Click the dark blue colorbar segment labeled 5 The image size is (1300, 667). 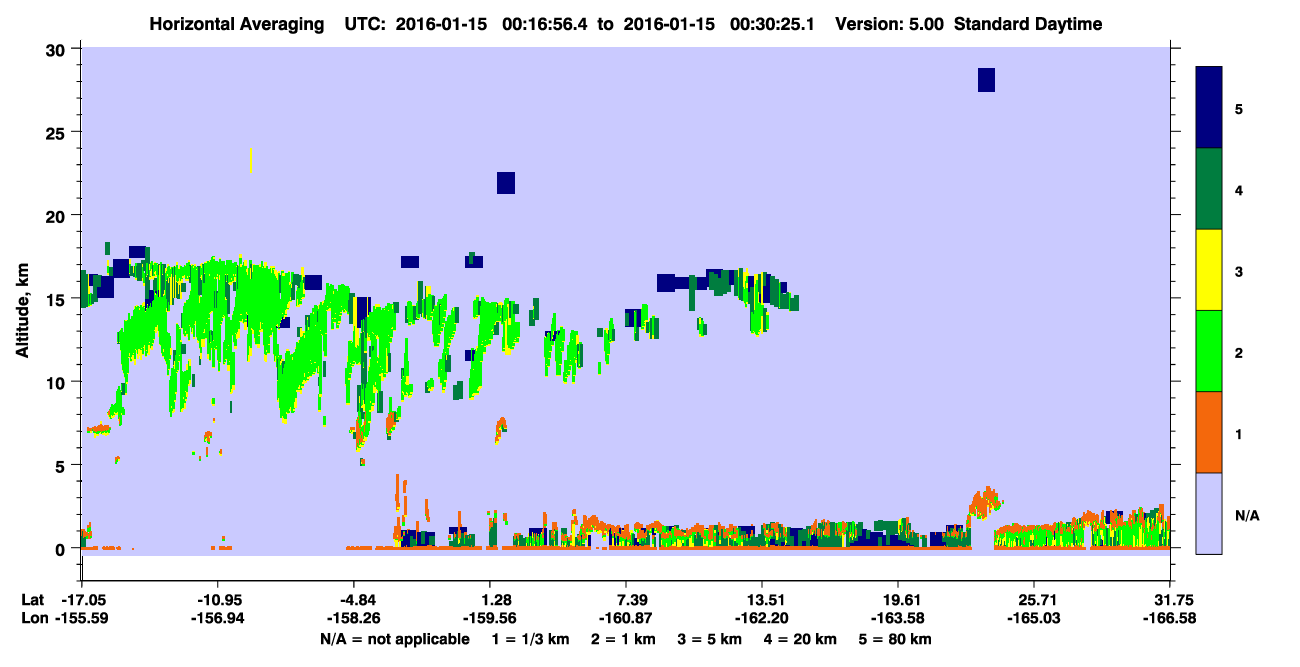pos(1209,108)
